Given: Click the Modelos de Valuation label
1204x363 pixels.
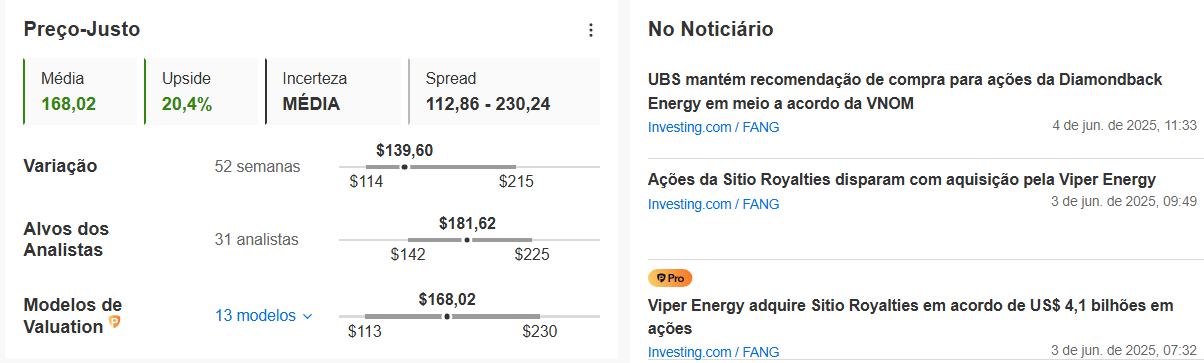Looking at the screenshot, I should (x=73, y=315).
